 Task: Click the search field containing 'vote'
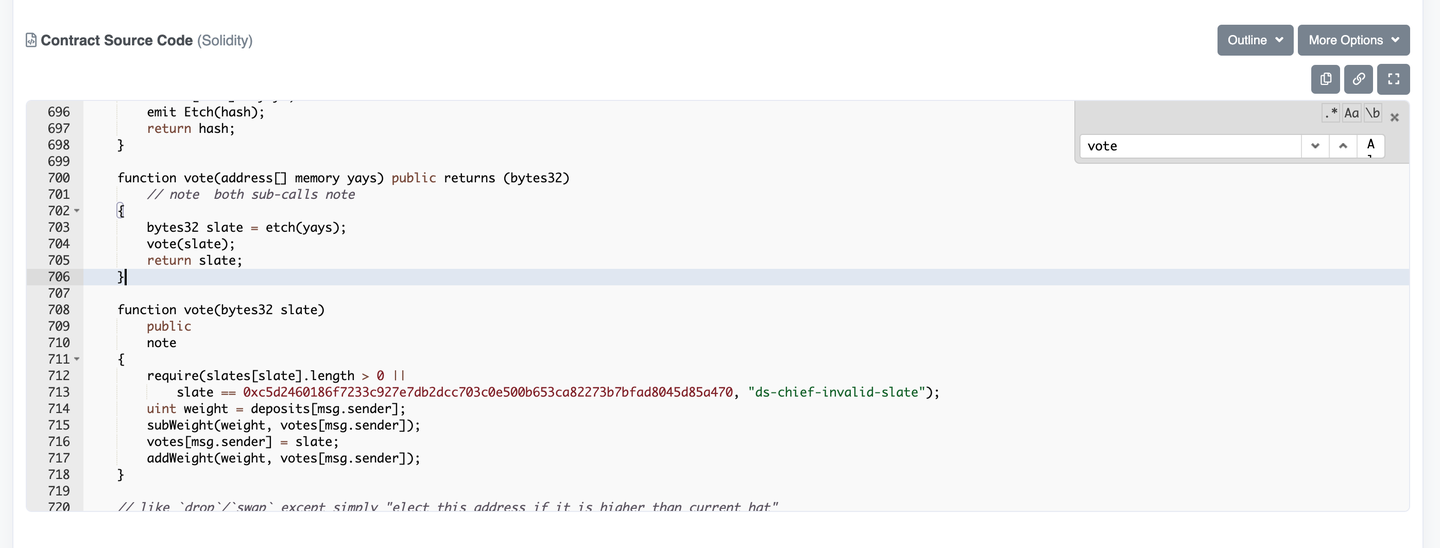pyautogui.click(x=1190, y=146)
